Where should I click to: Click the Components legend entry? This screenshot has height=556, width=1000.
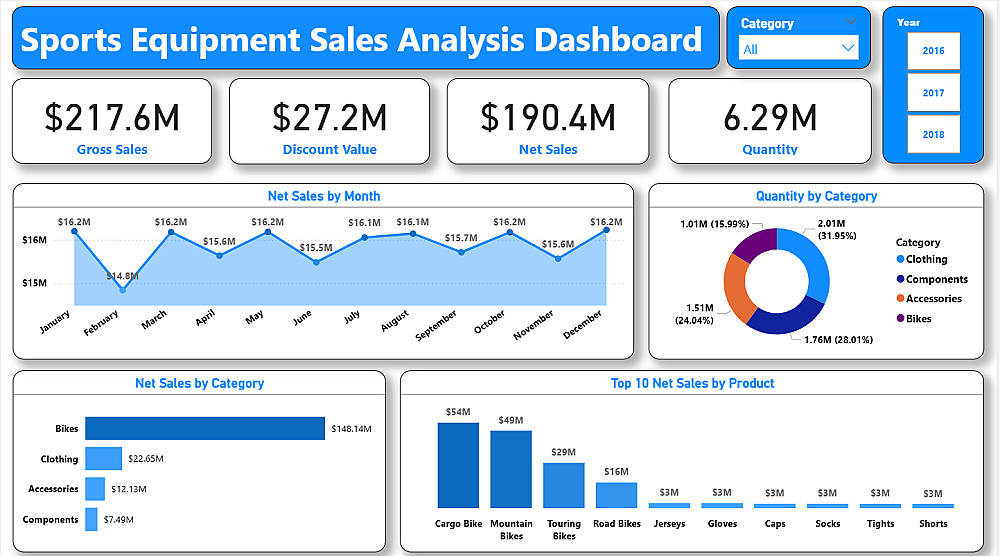[x=932, y=279]
